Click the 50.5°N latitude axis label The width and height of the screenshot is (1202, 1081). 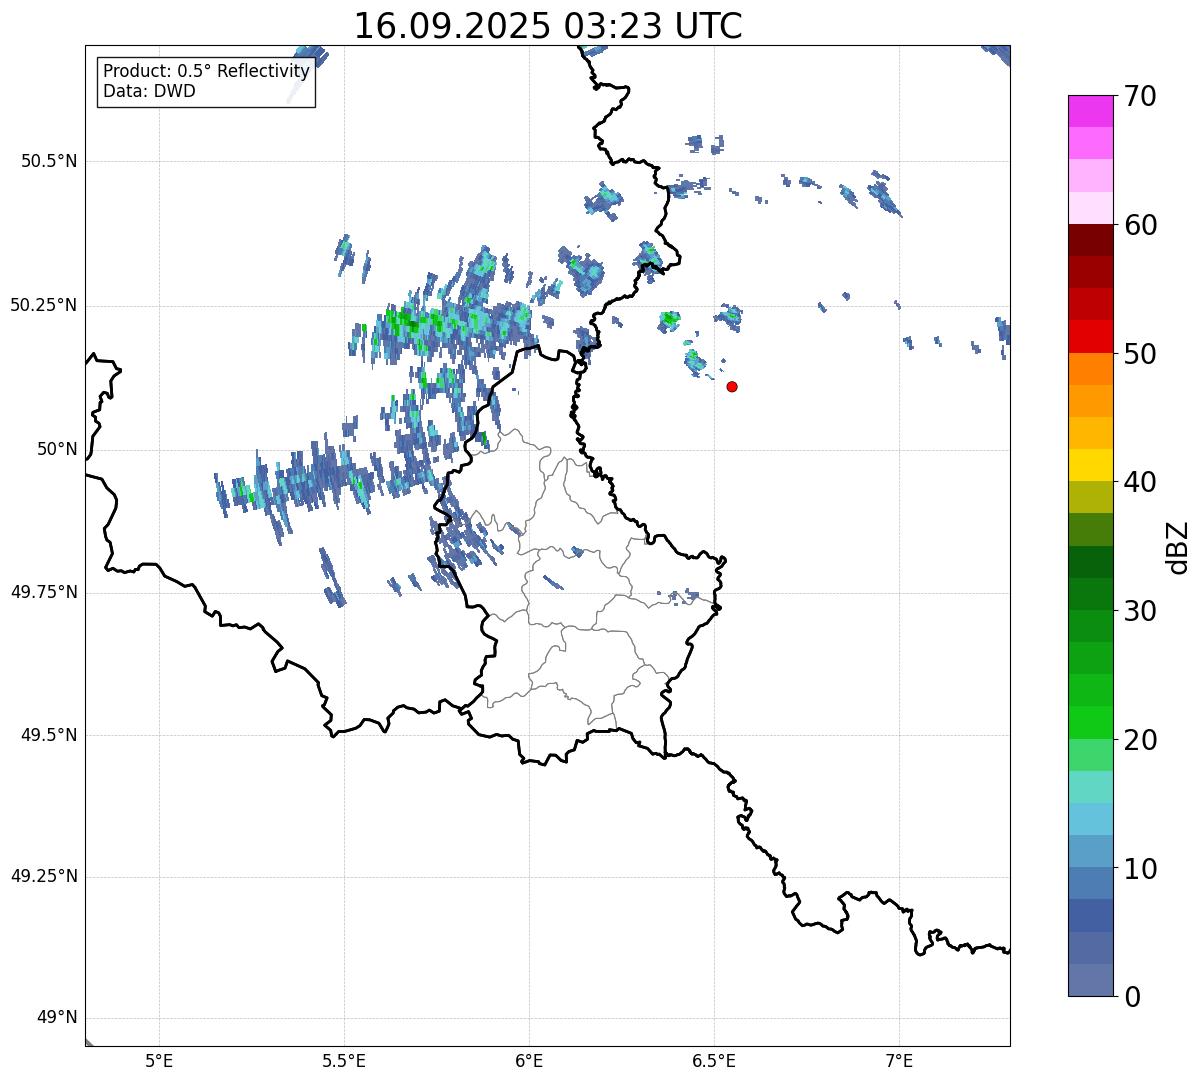coord(48,161)
